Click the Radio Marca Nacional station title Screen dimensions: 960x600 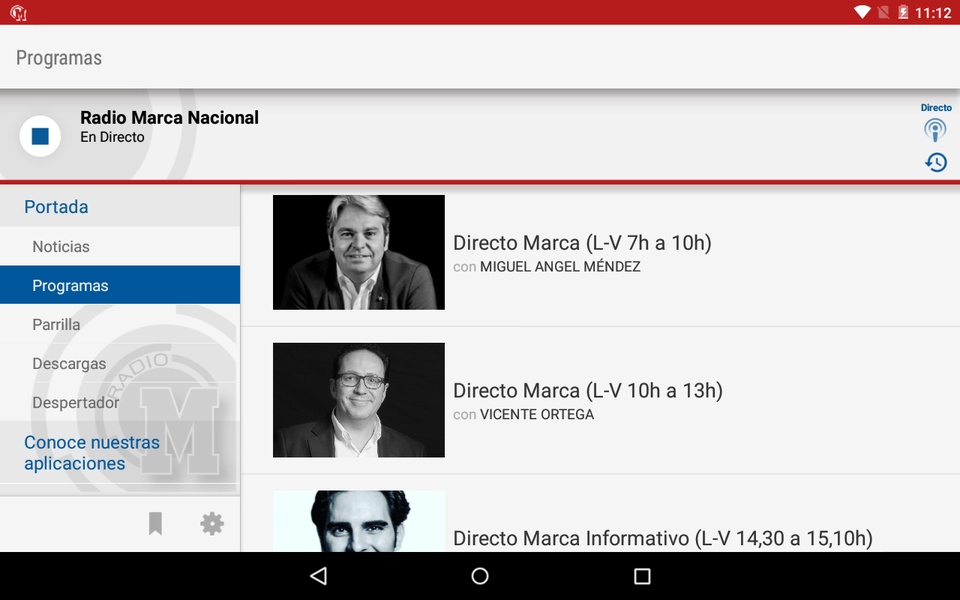(170, 118)
